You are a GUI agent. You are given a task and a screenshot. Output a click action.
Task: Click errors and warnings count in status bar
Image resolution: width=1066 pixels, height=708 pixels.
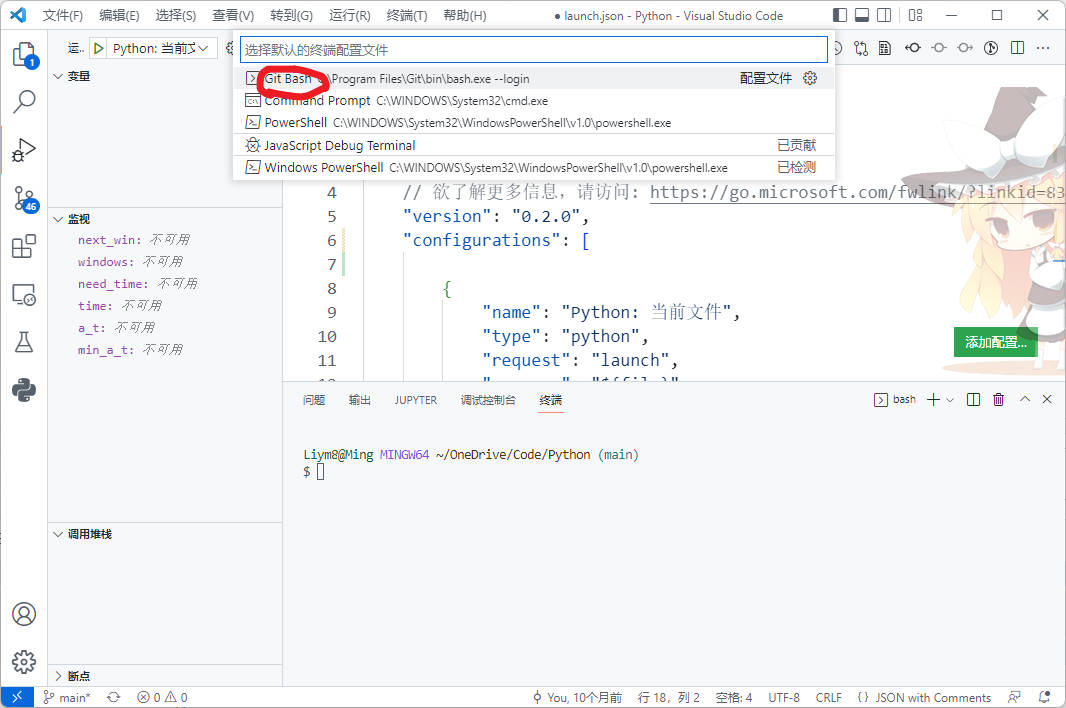click(162, 697)
